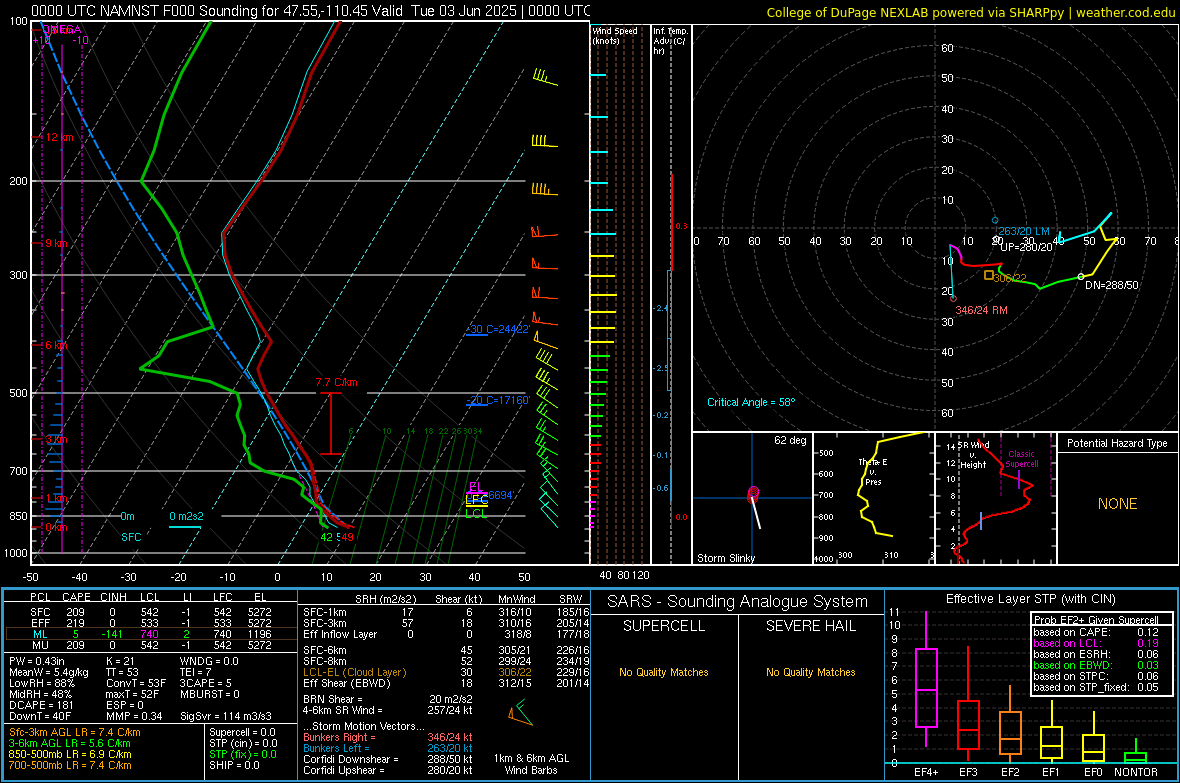Click 'No Quality Matches' under SEVERE HAIL
The width and height of the screenshot is (1180, 783).
(x=810, y=672)
